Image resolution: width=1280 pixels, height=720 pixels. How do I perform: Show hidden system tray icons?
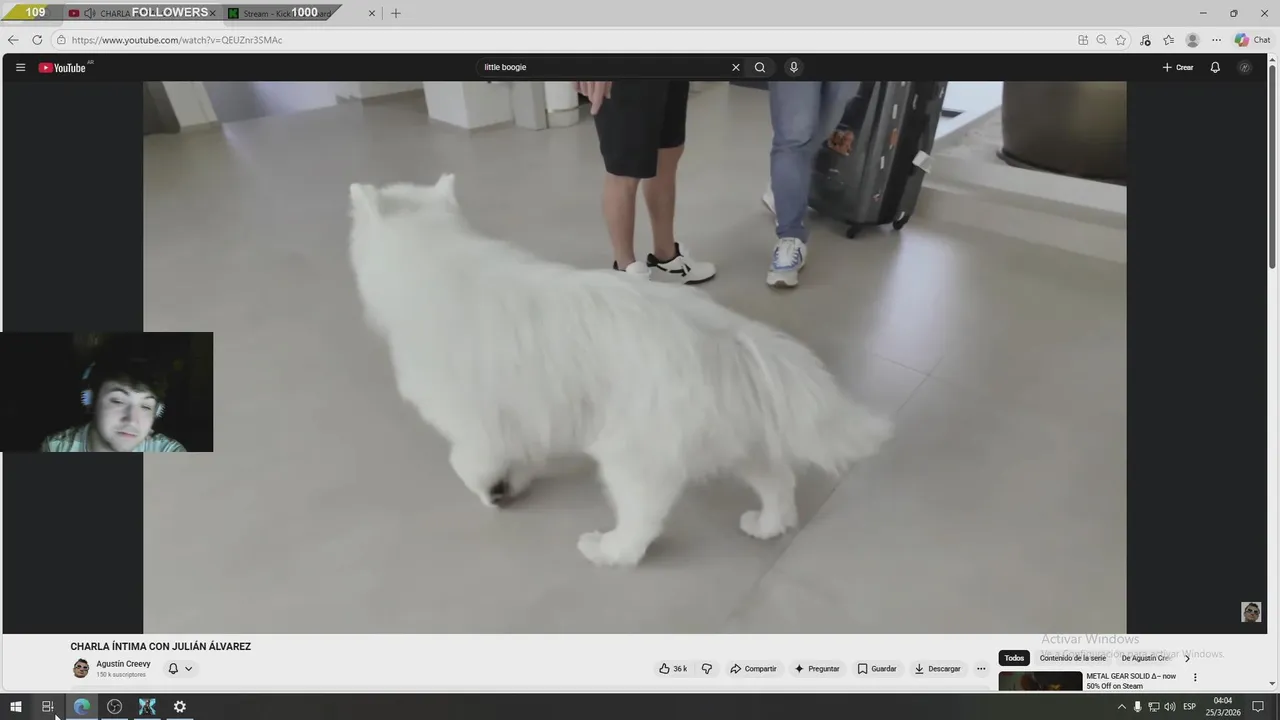coord(1121,707)
